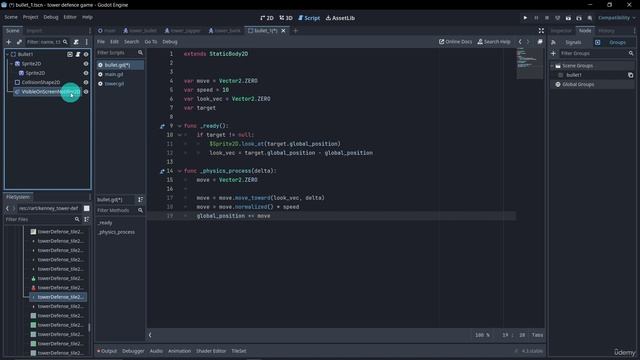Viewport: 640px width, 360px height.
Task: Open the Output bottom panel
Action: 107,351
